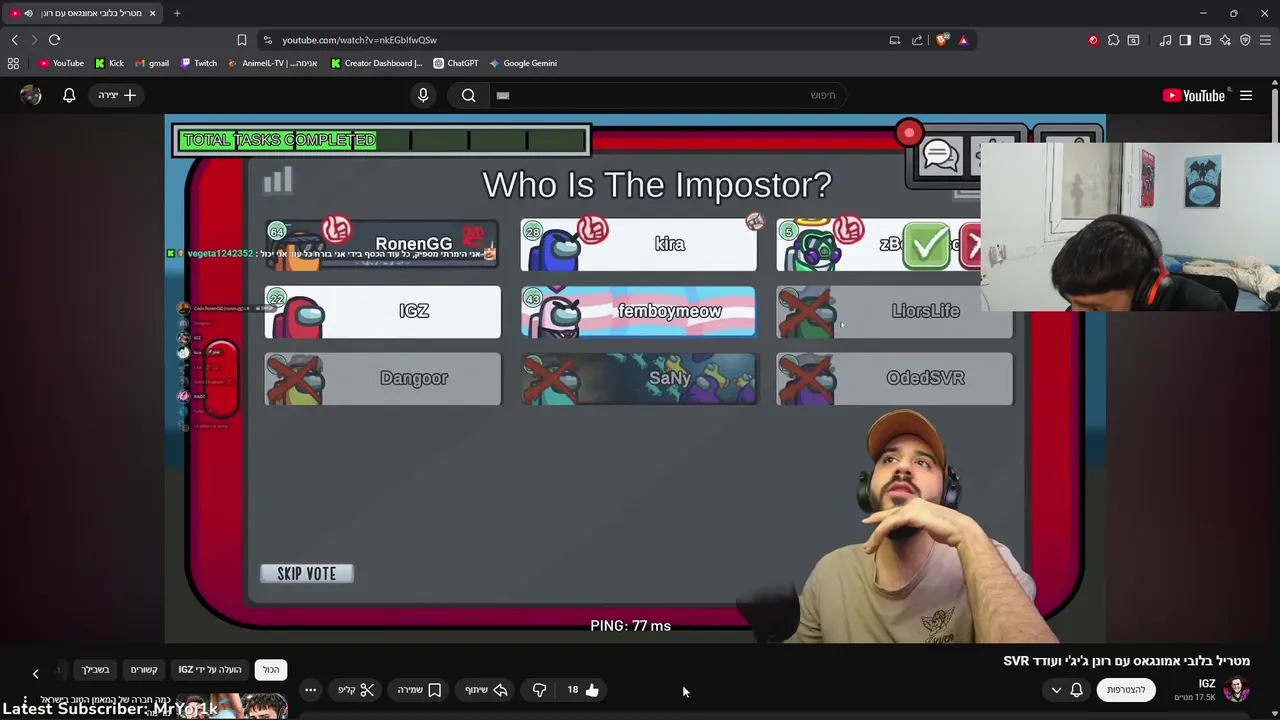View site information next to the URL
1280x720 pixels.
click(x=267, y=40)
